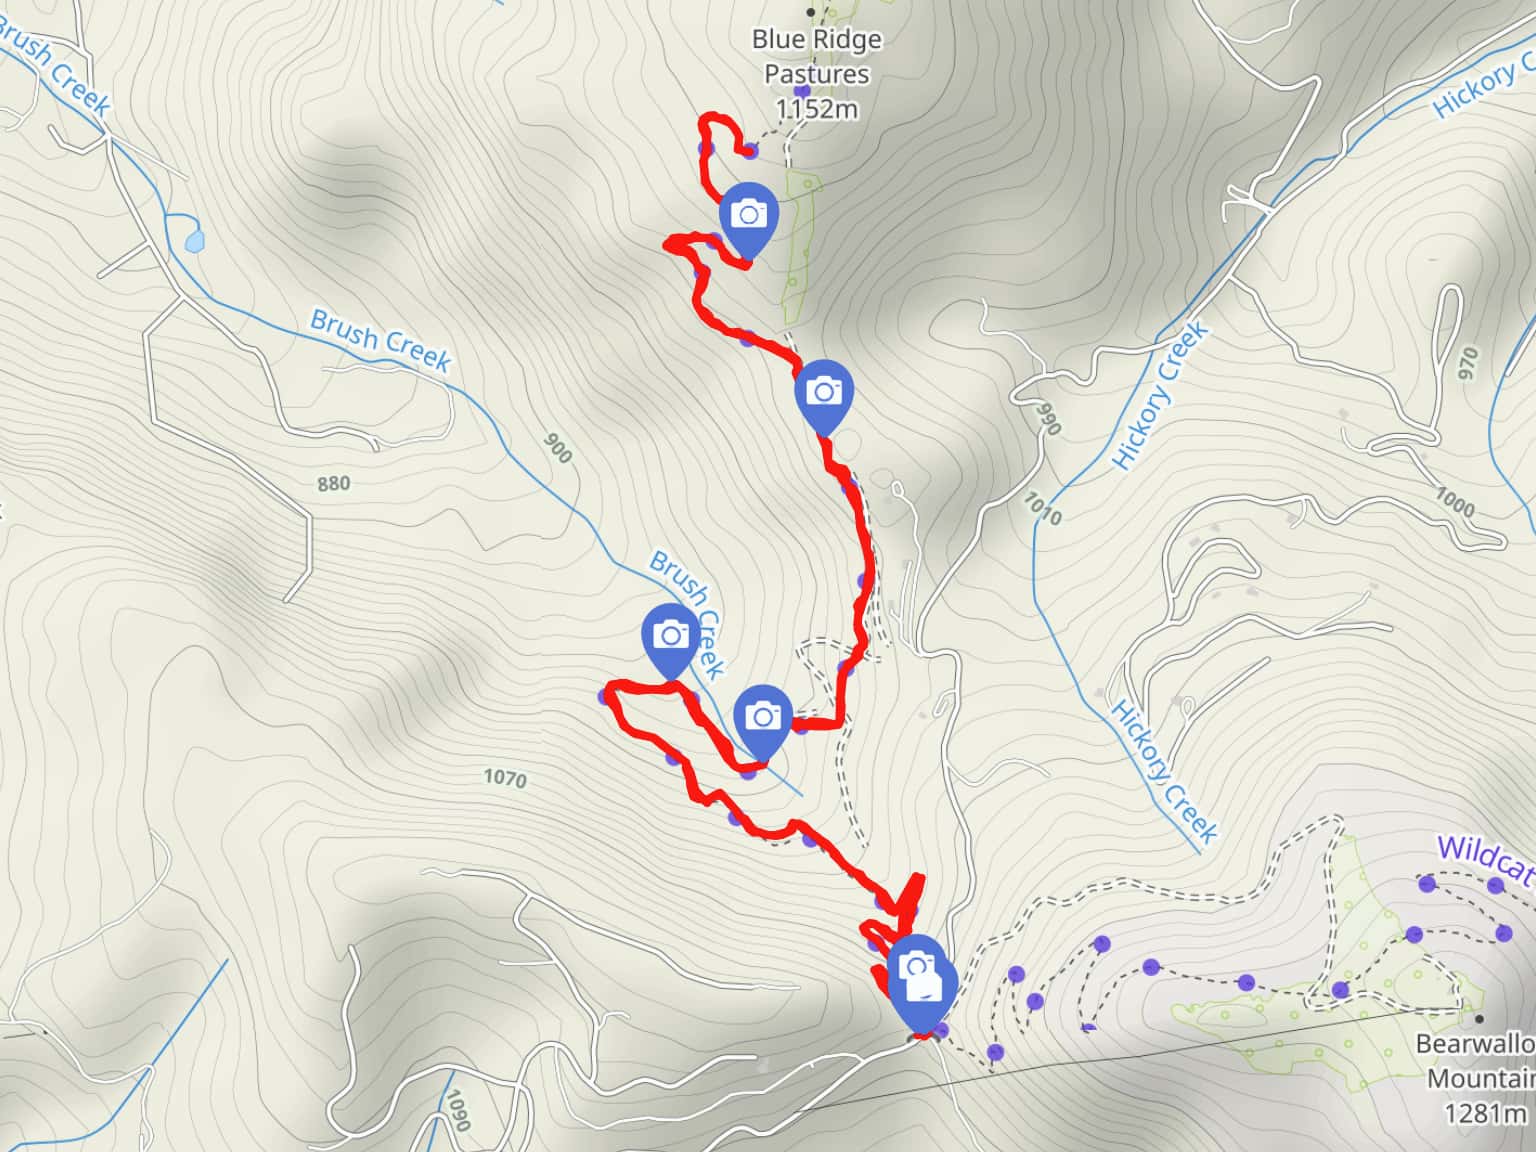Image resolution: width=1536 pixels, height=1152 pixels.
Task: Click the 900 contour label near Brush Creek
Action: [558, 448]
